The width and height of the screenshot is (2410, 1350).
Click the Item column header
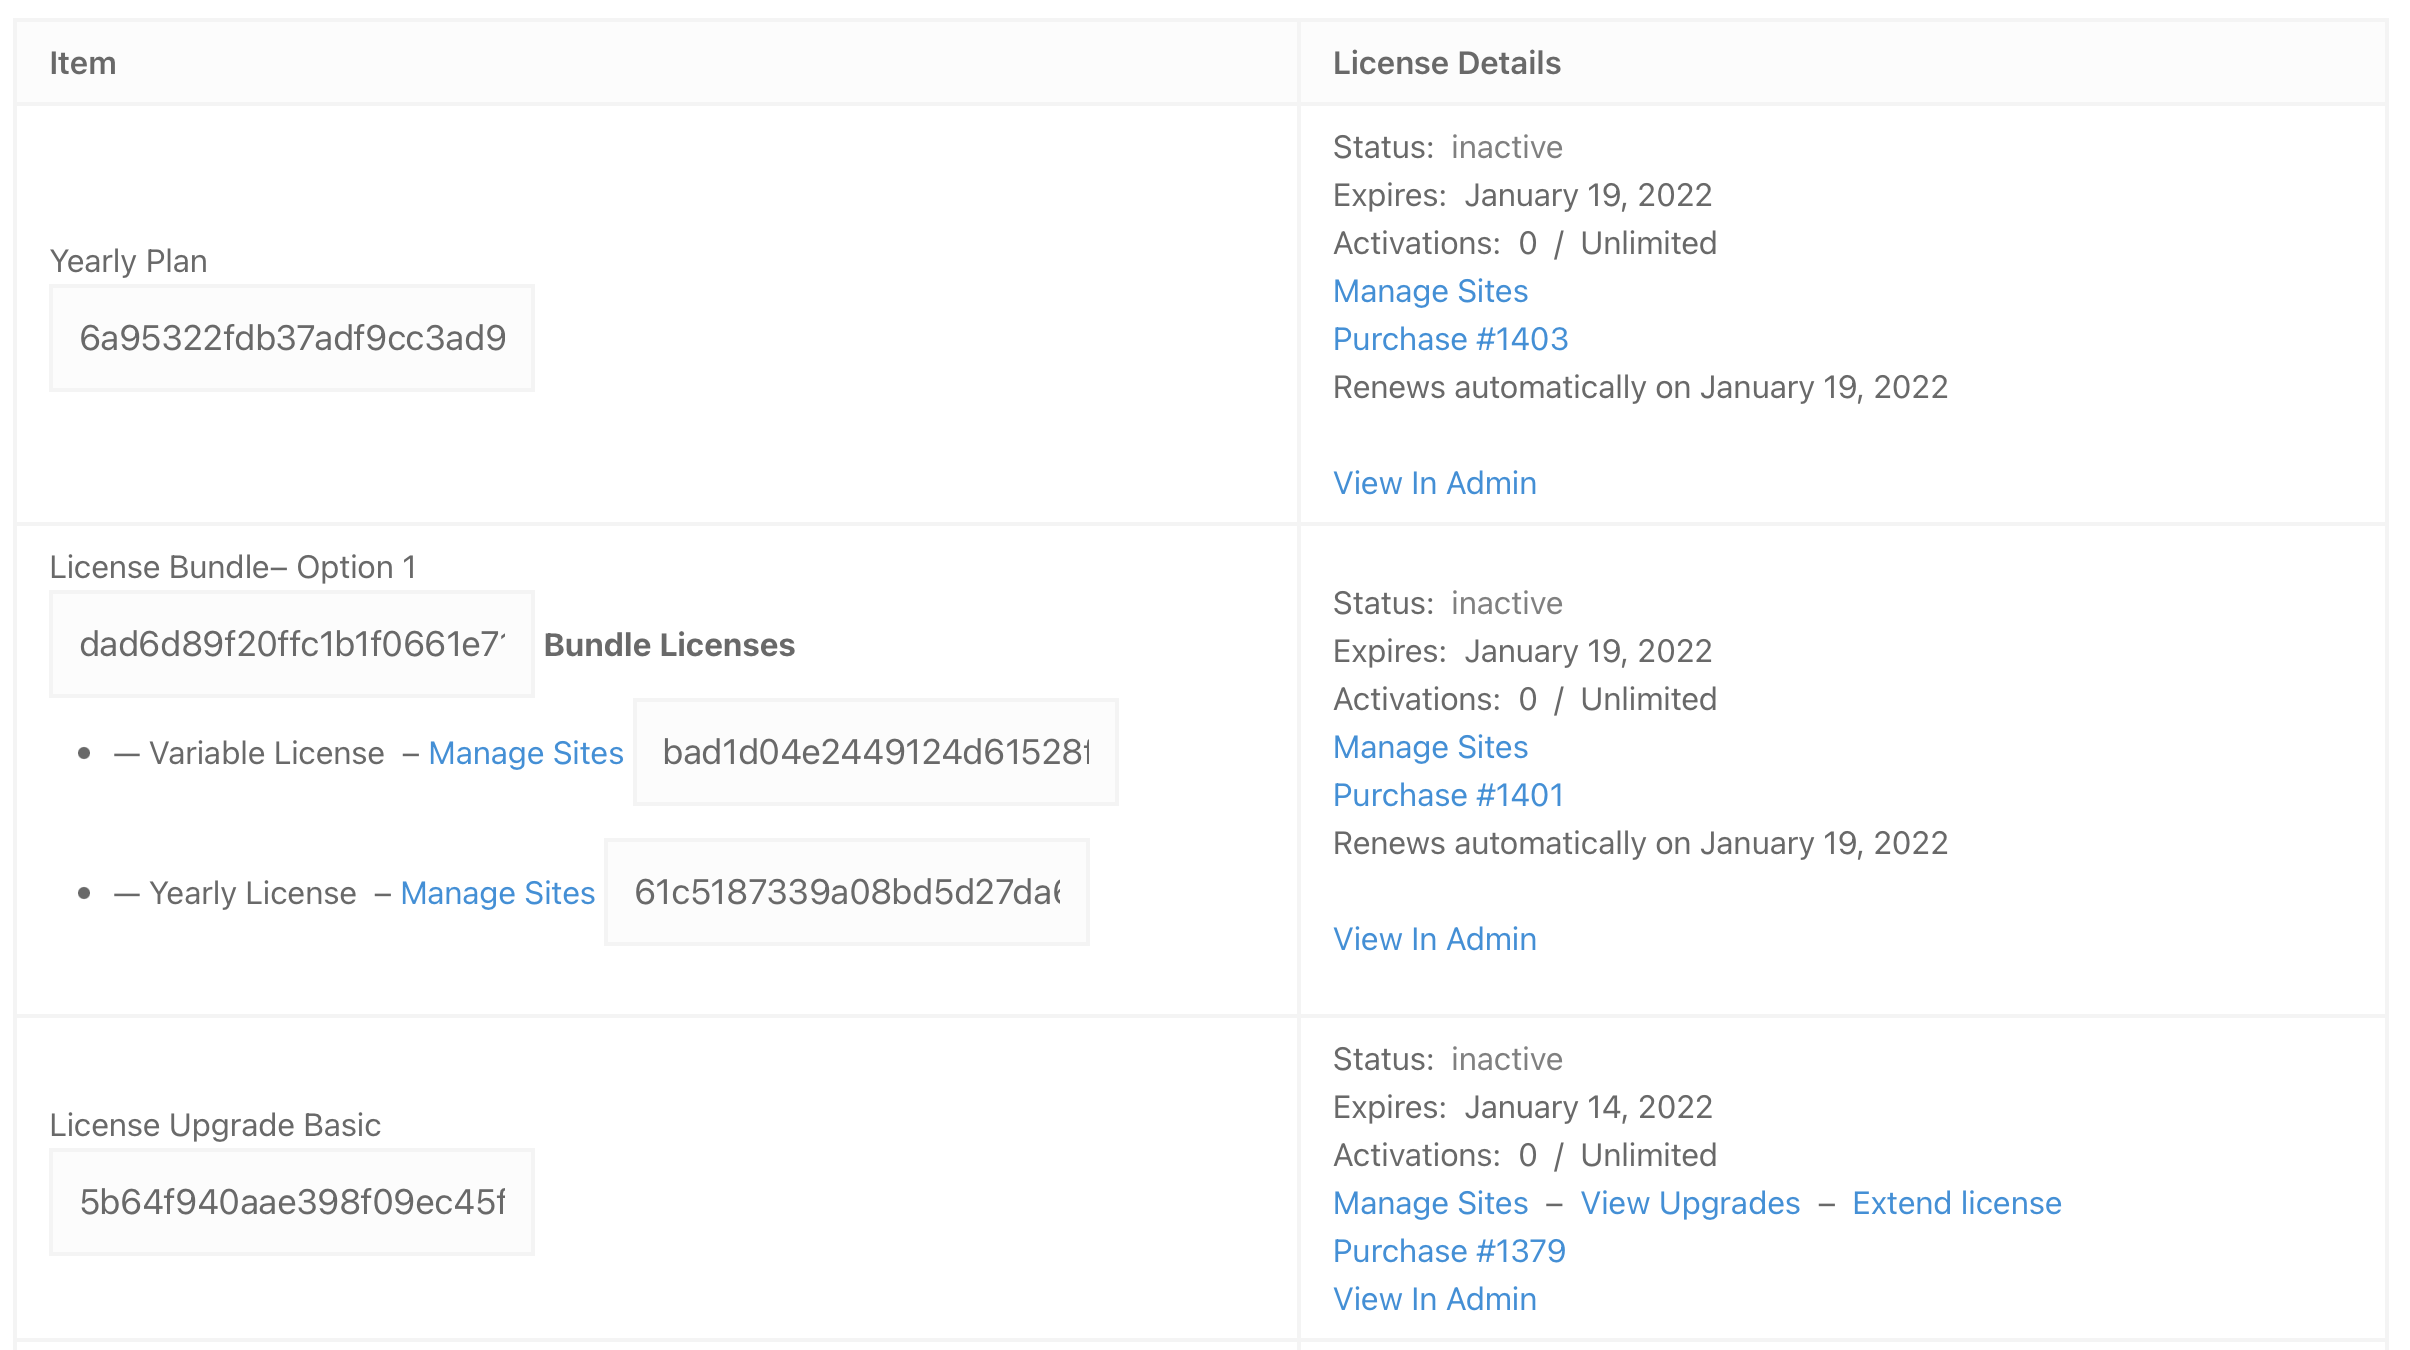pyautogui.click(x=83, y=63)
